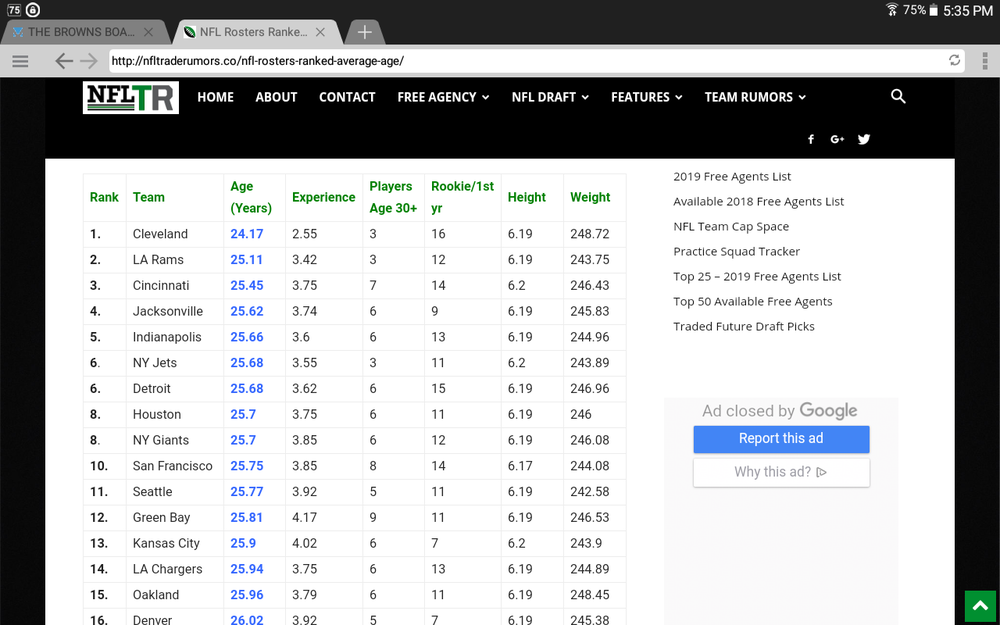Click LA Rams' average age 25.11

[247, 260]
